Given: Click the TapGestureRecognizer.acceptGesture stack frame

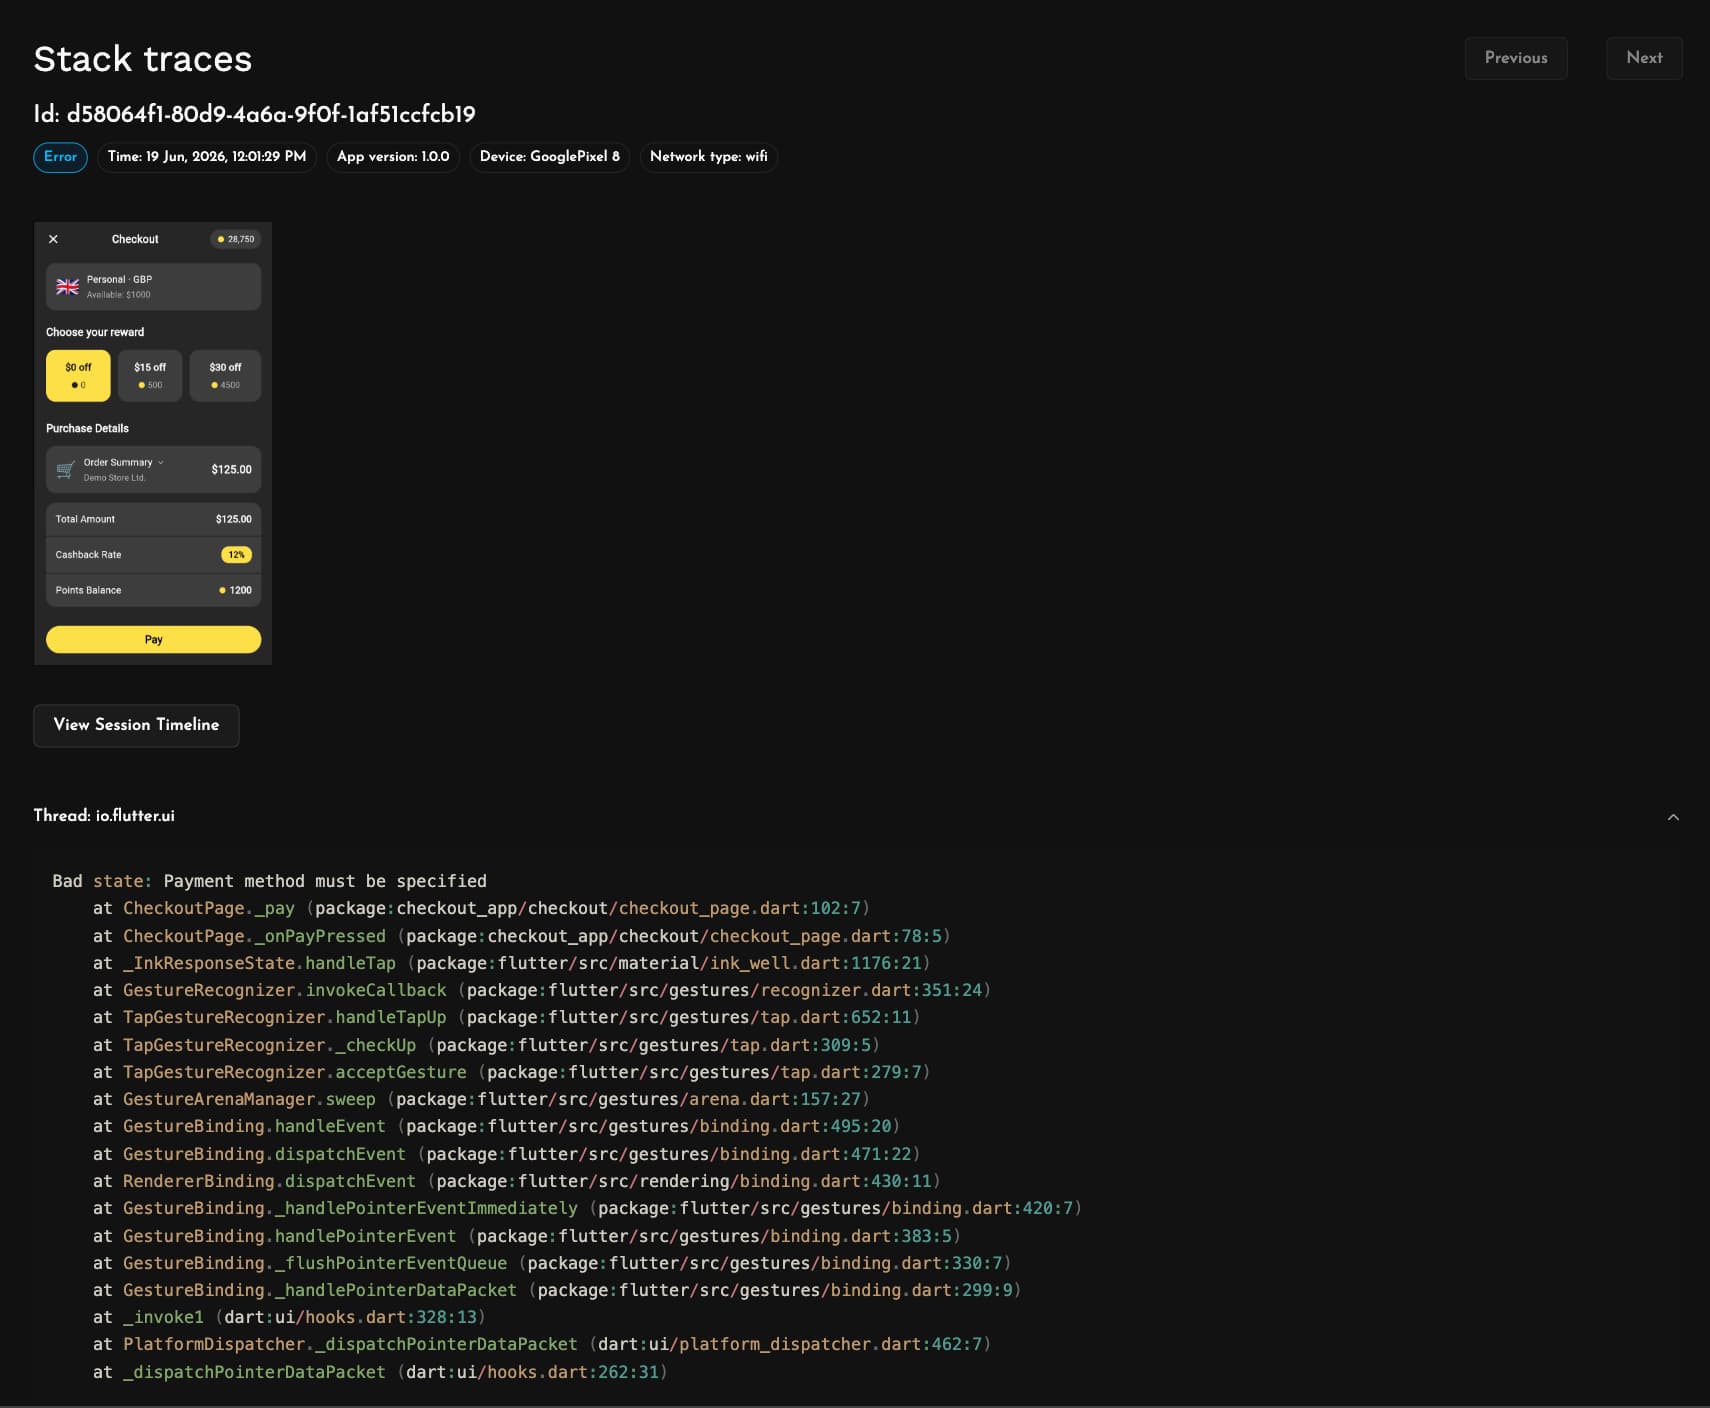Looking at the screenshot, I should 512,1072.
